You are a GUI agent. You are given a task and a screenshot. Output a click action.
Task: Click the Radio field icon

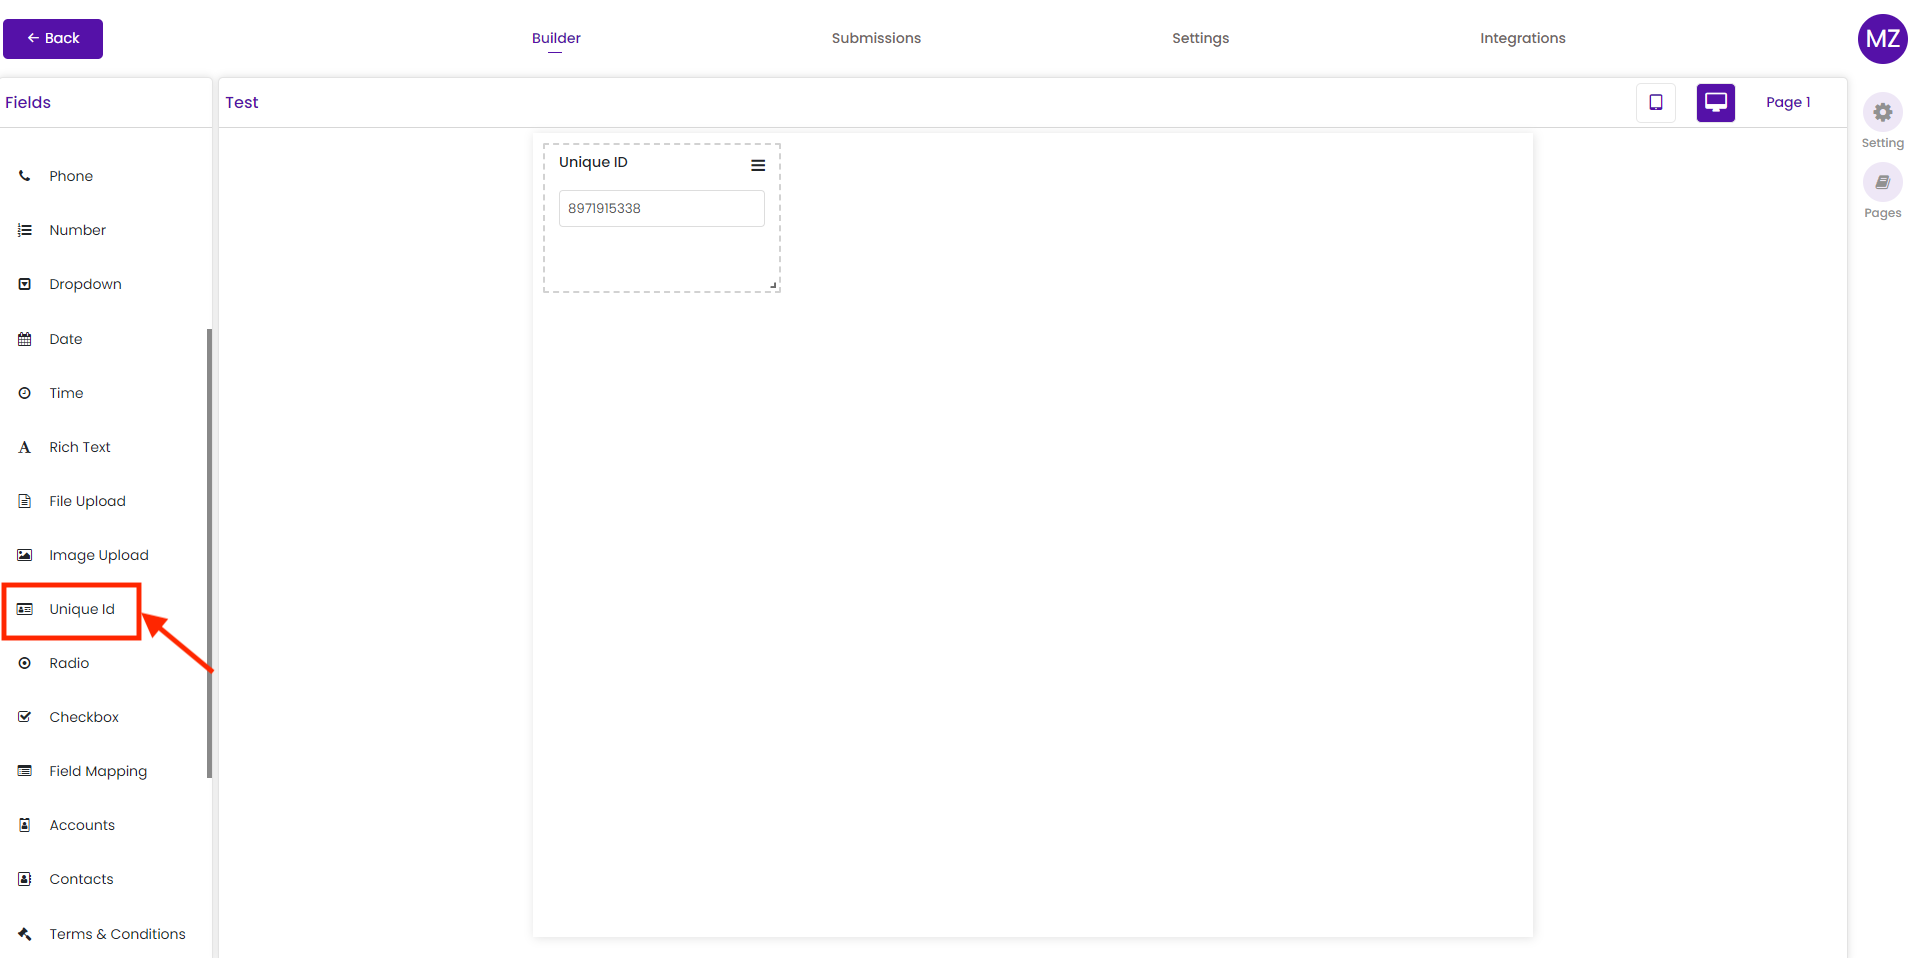tap(25, 663)
